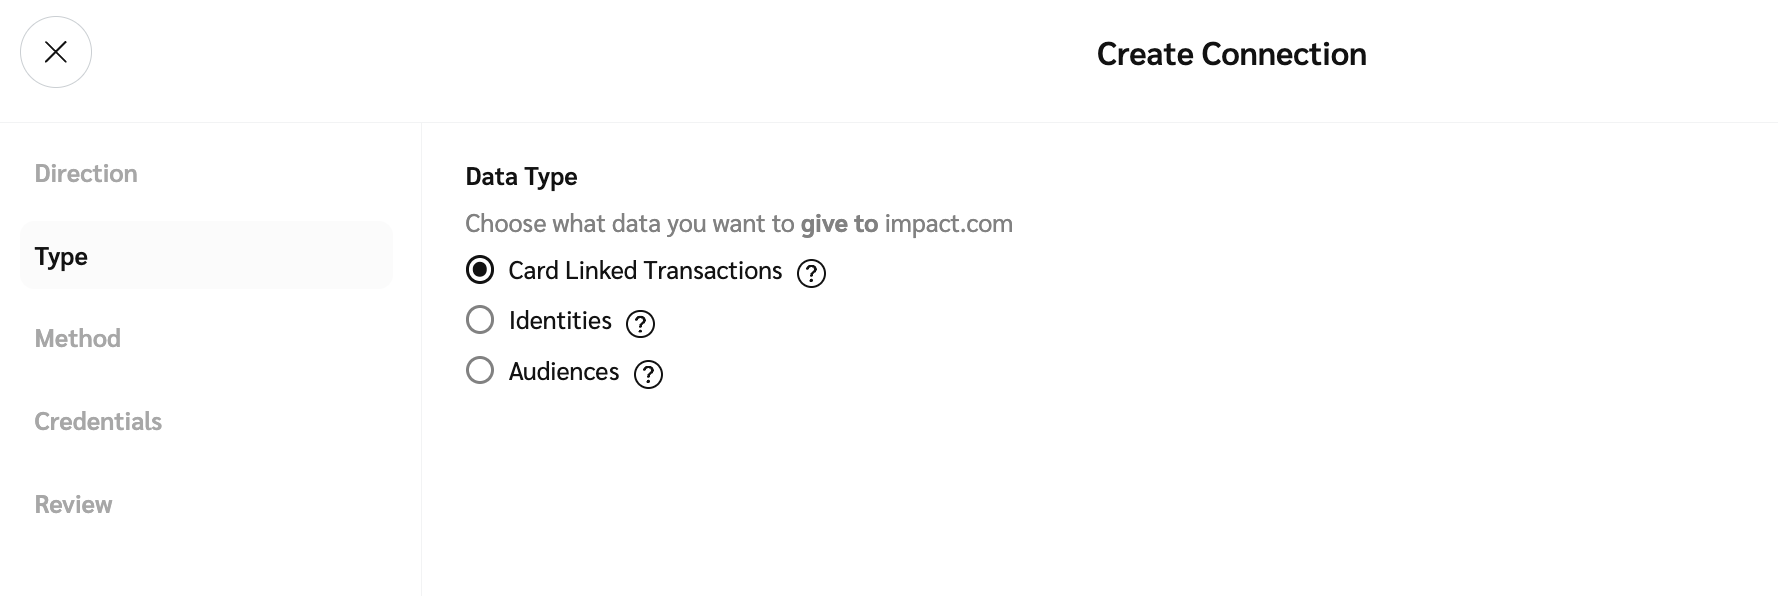Screen dimensions: 1778x596
Task: Click the question mark beside Audiences
Action: coord(649,374)
